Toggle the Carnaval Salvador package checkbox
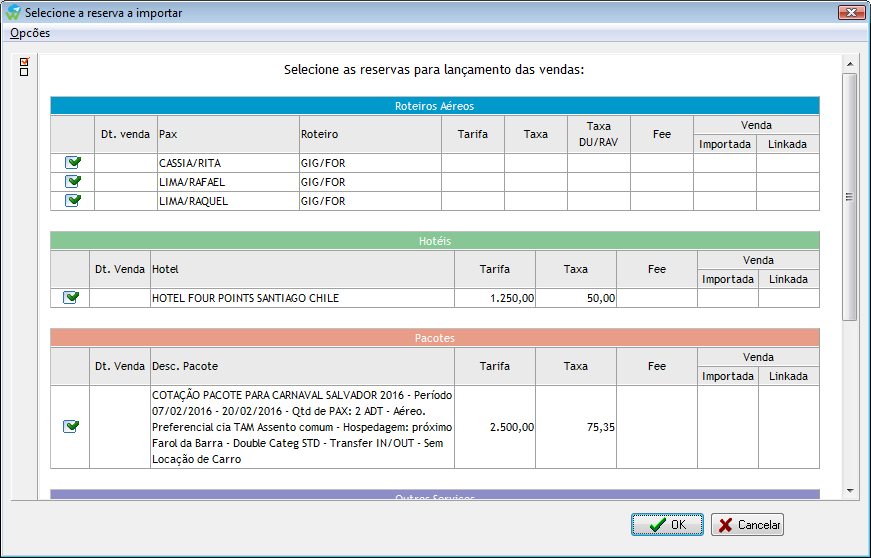The width and height of the screenshot is (871, 558). 71,426
